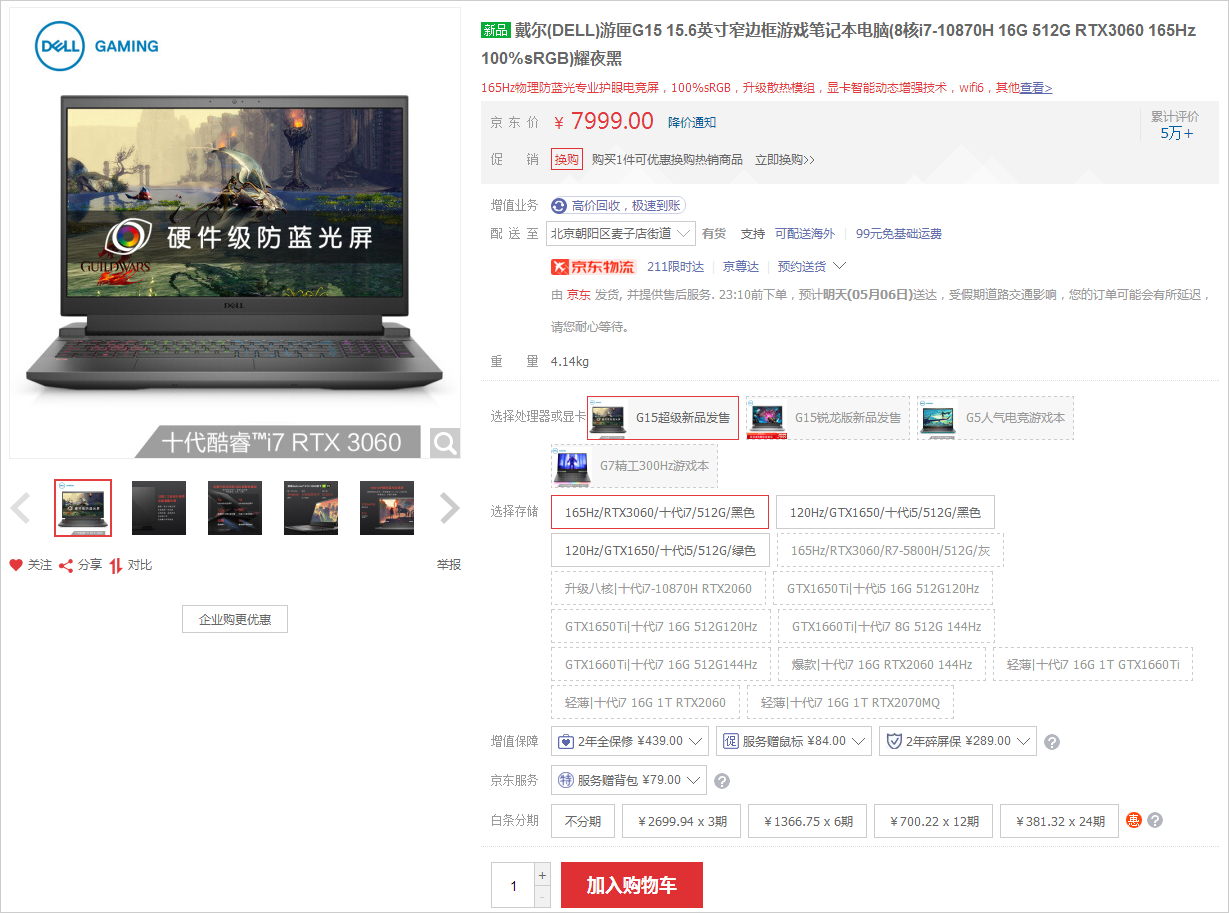Screen dimensions: 1229x913
Task: Expand the 2年全保修 warranty dropdown
Action: pos(629,741)
